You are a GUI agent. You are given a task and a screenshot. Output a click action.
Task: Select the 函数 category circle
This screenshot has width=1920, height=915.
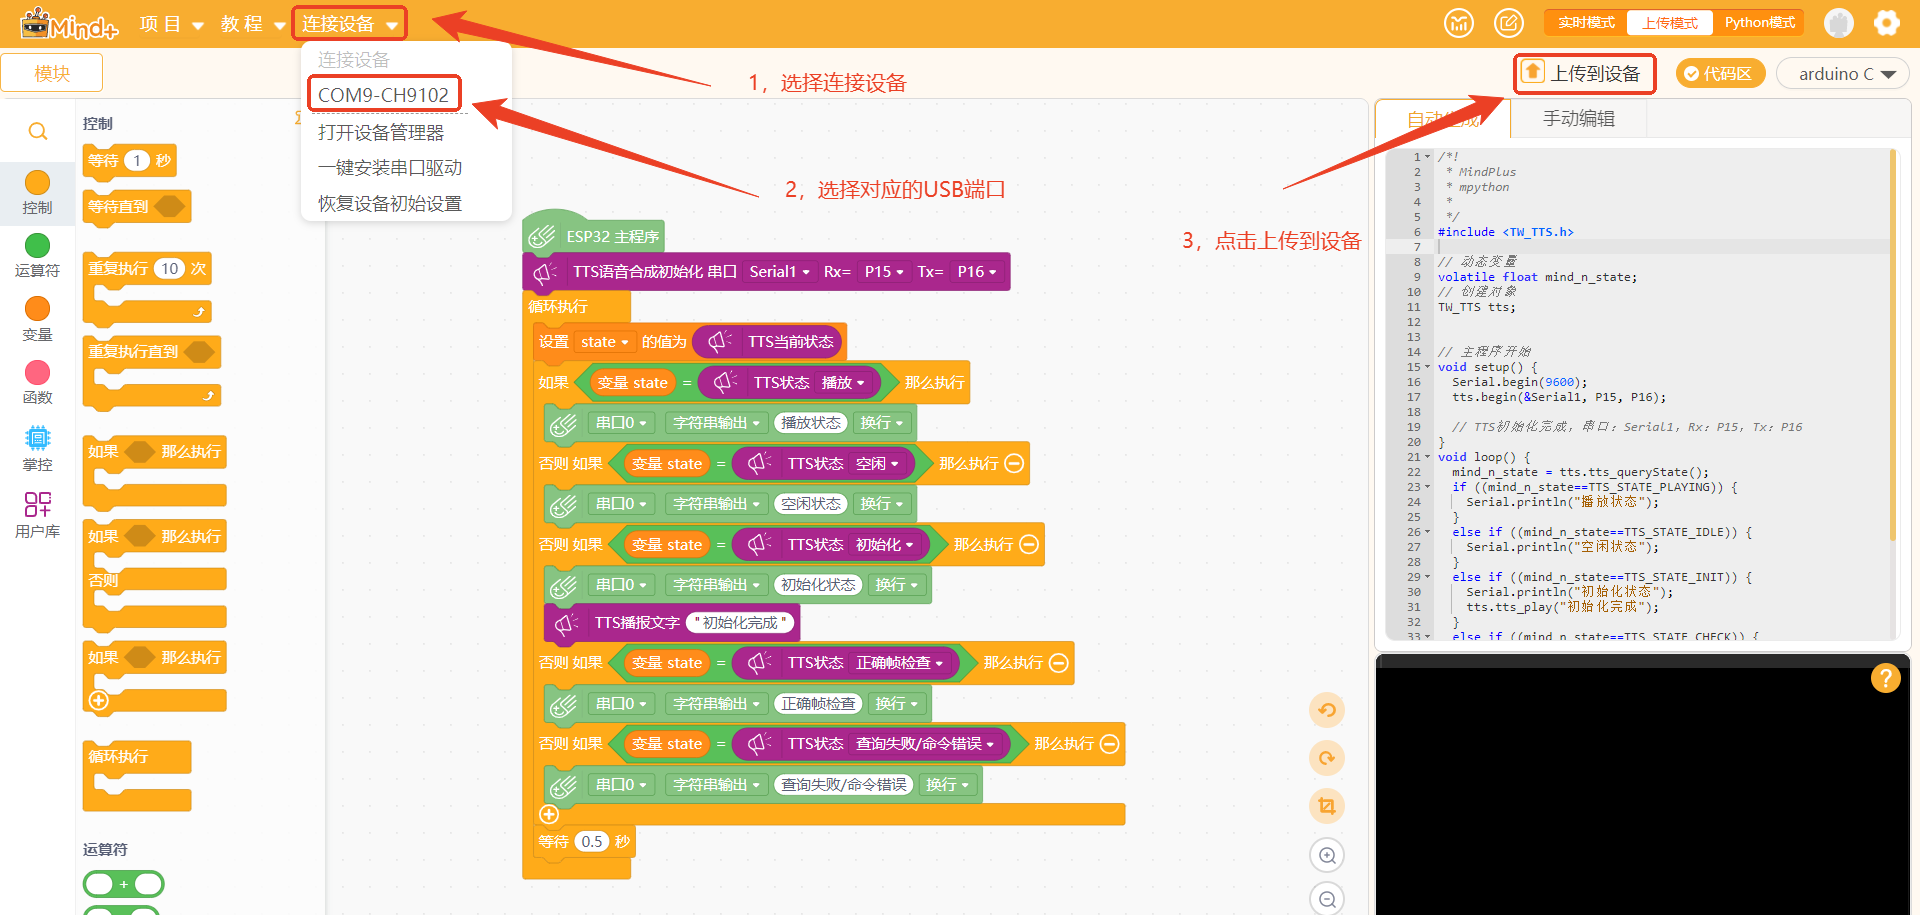click(37, 372)
